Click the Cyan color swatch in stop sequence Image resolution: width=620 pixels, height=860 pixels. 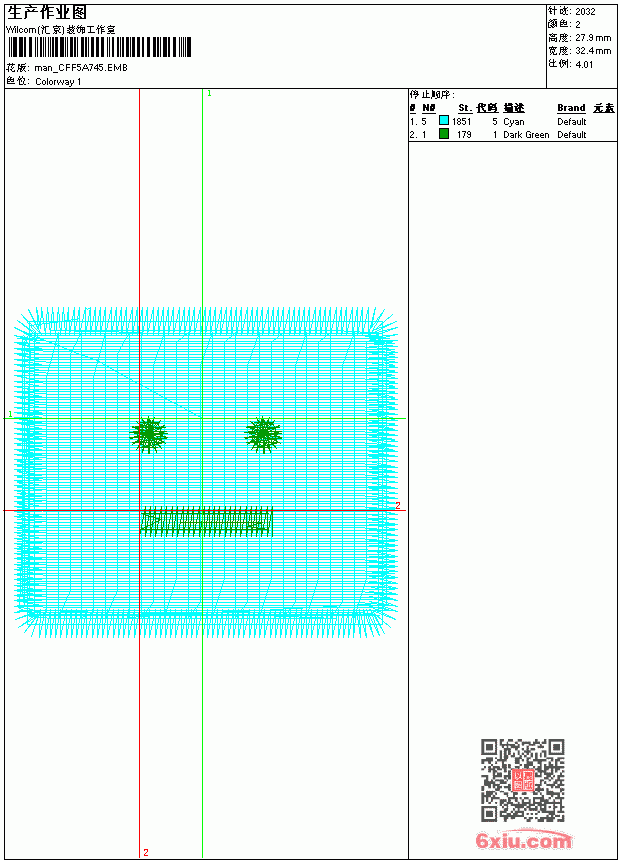tap(444, 121)
